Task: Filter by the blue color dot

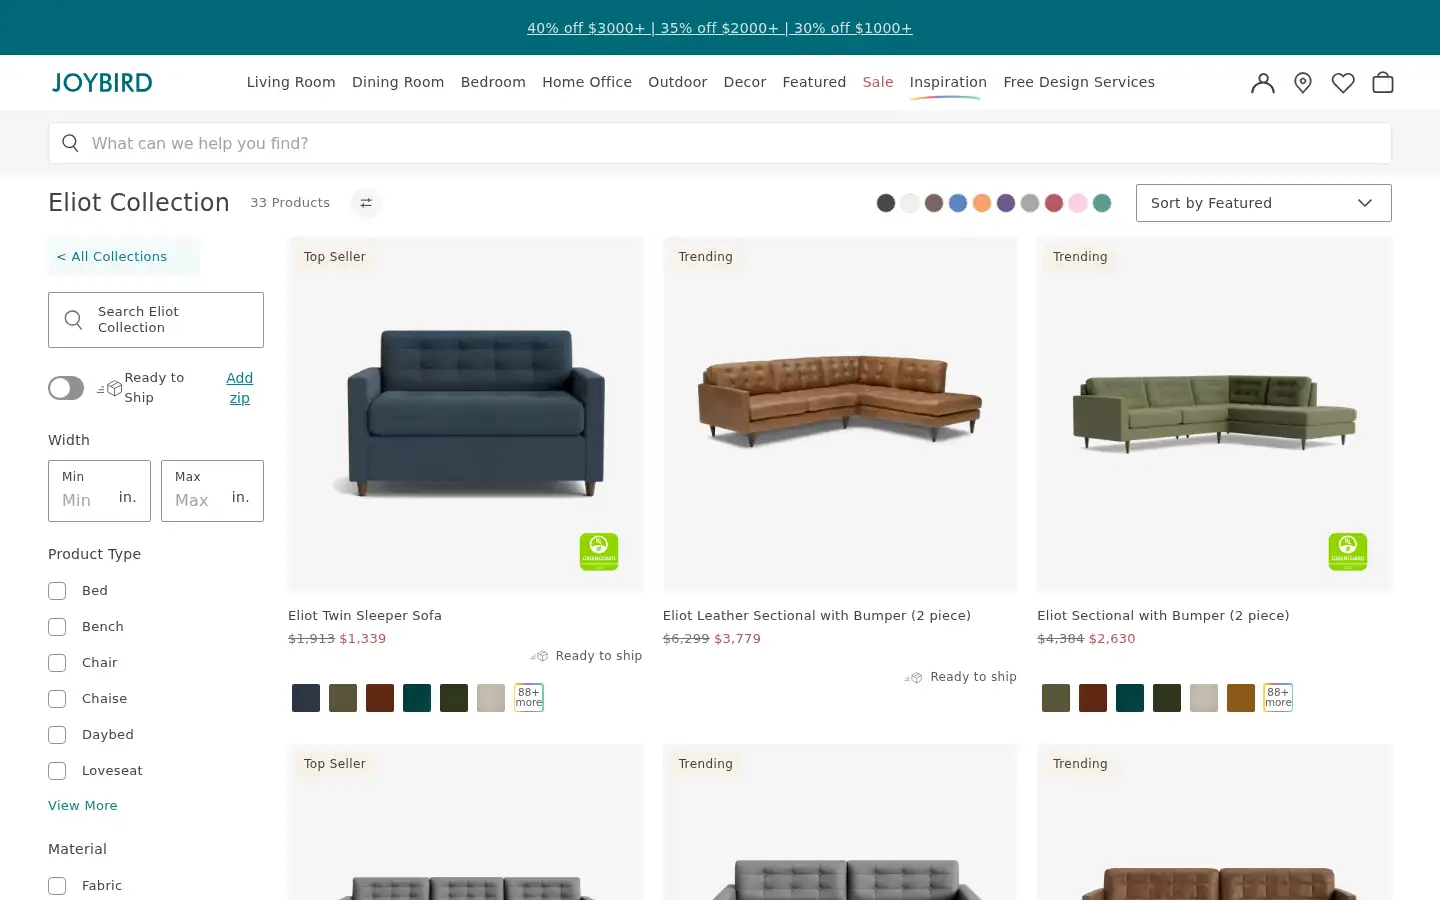Action: [958, 203]
